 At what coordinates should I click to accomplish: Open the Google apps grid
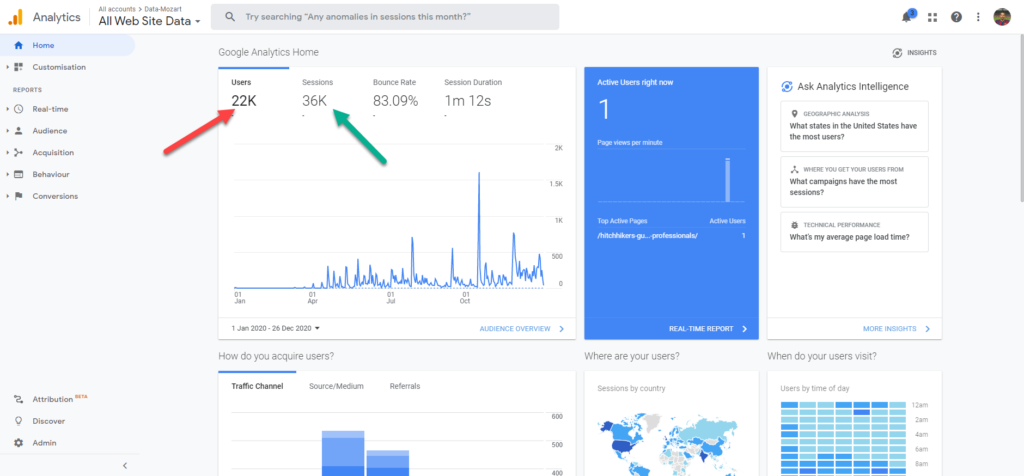[932, 18]
